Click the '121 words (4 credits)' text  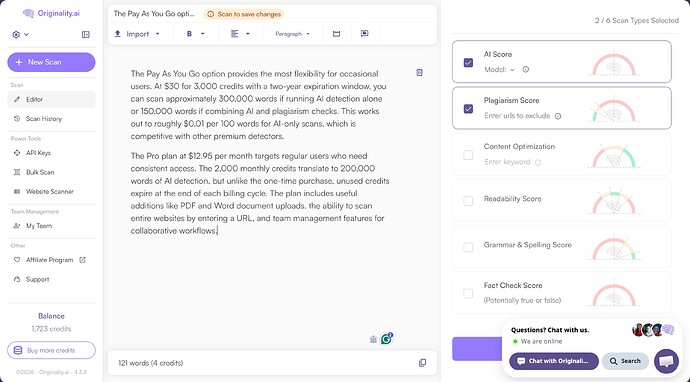[x=150, y=363]
